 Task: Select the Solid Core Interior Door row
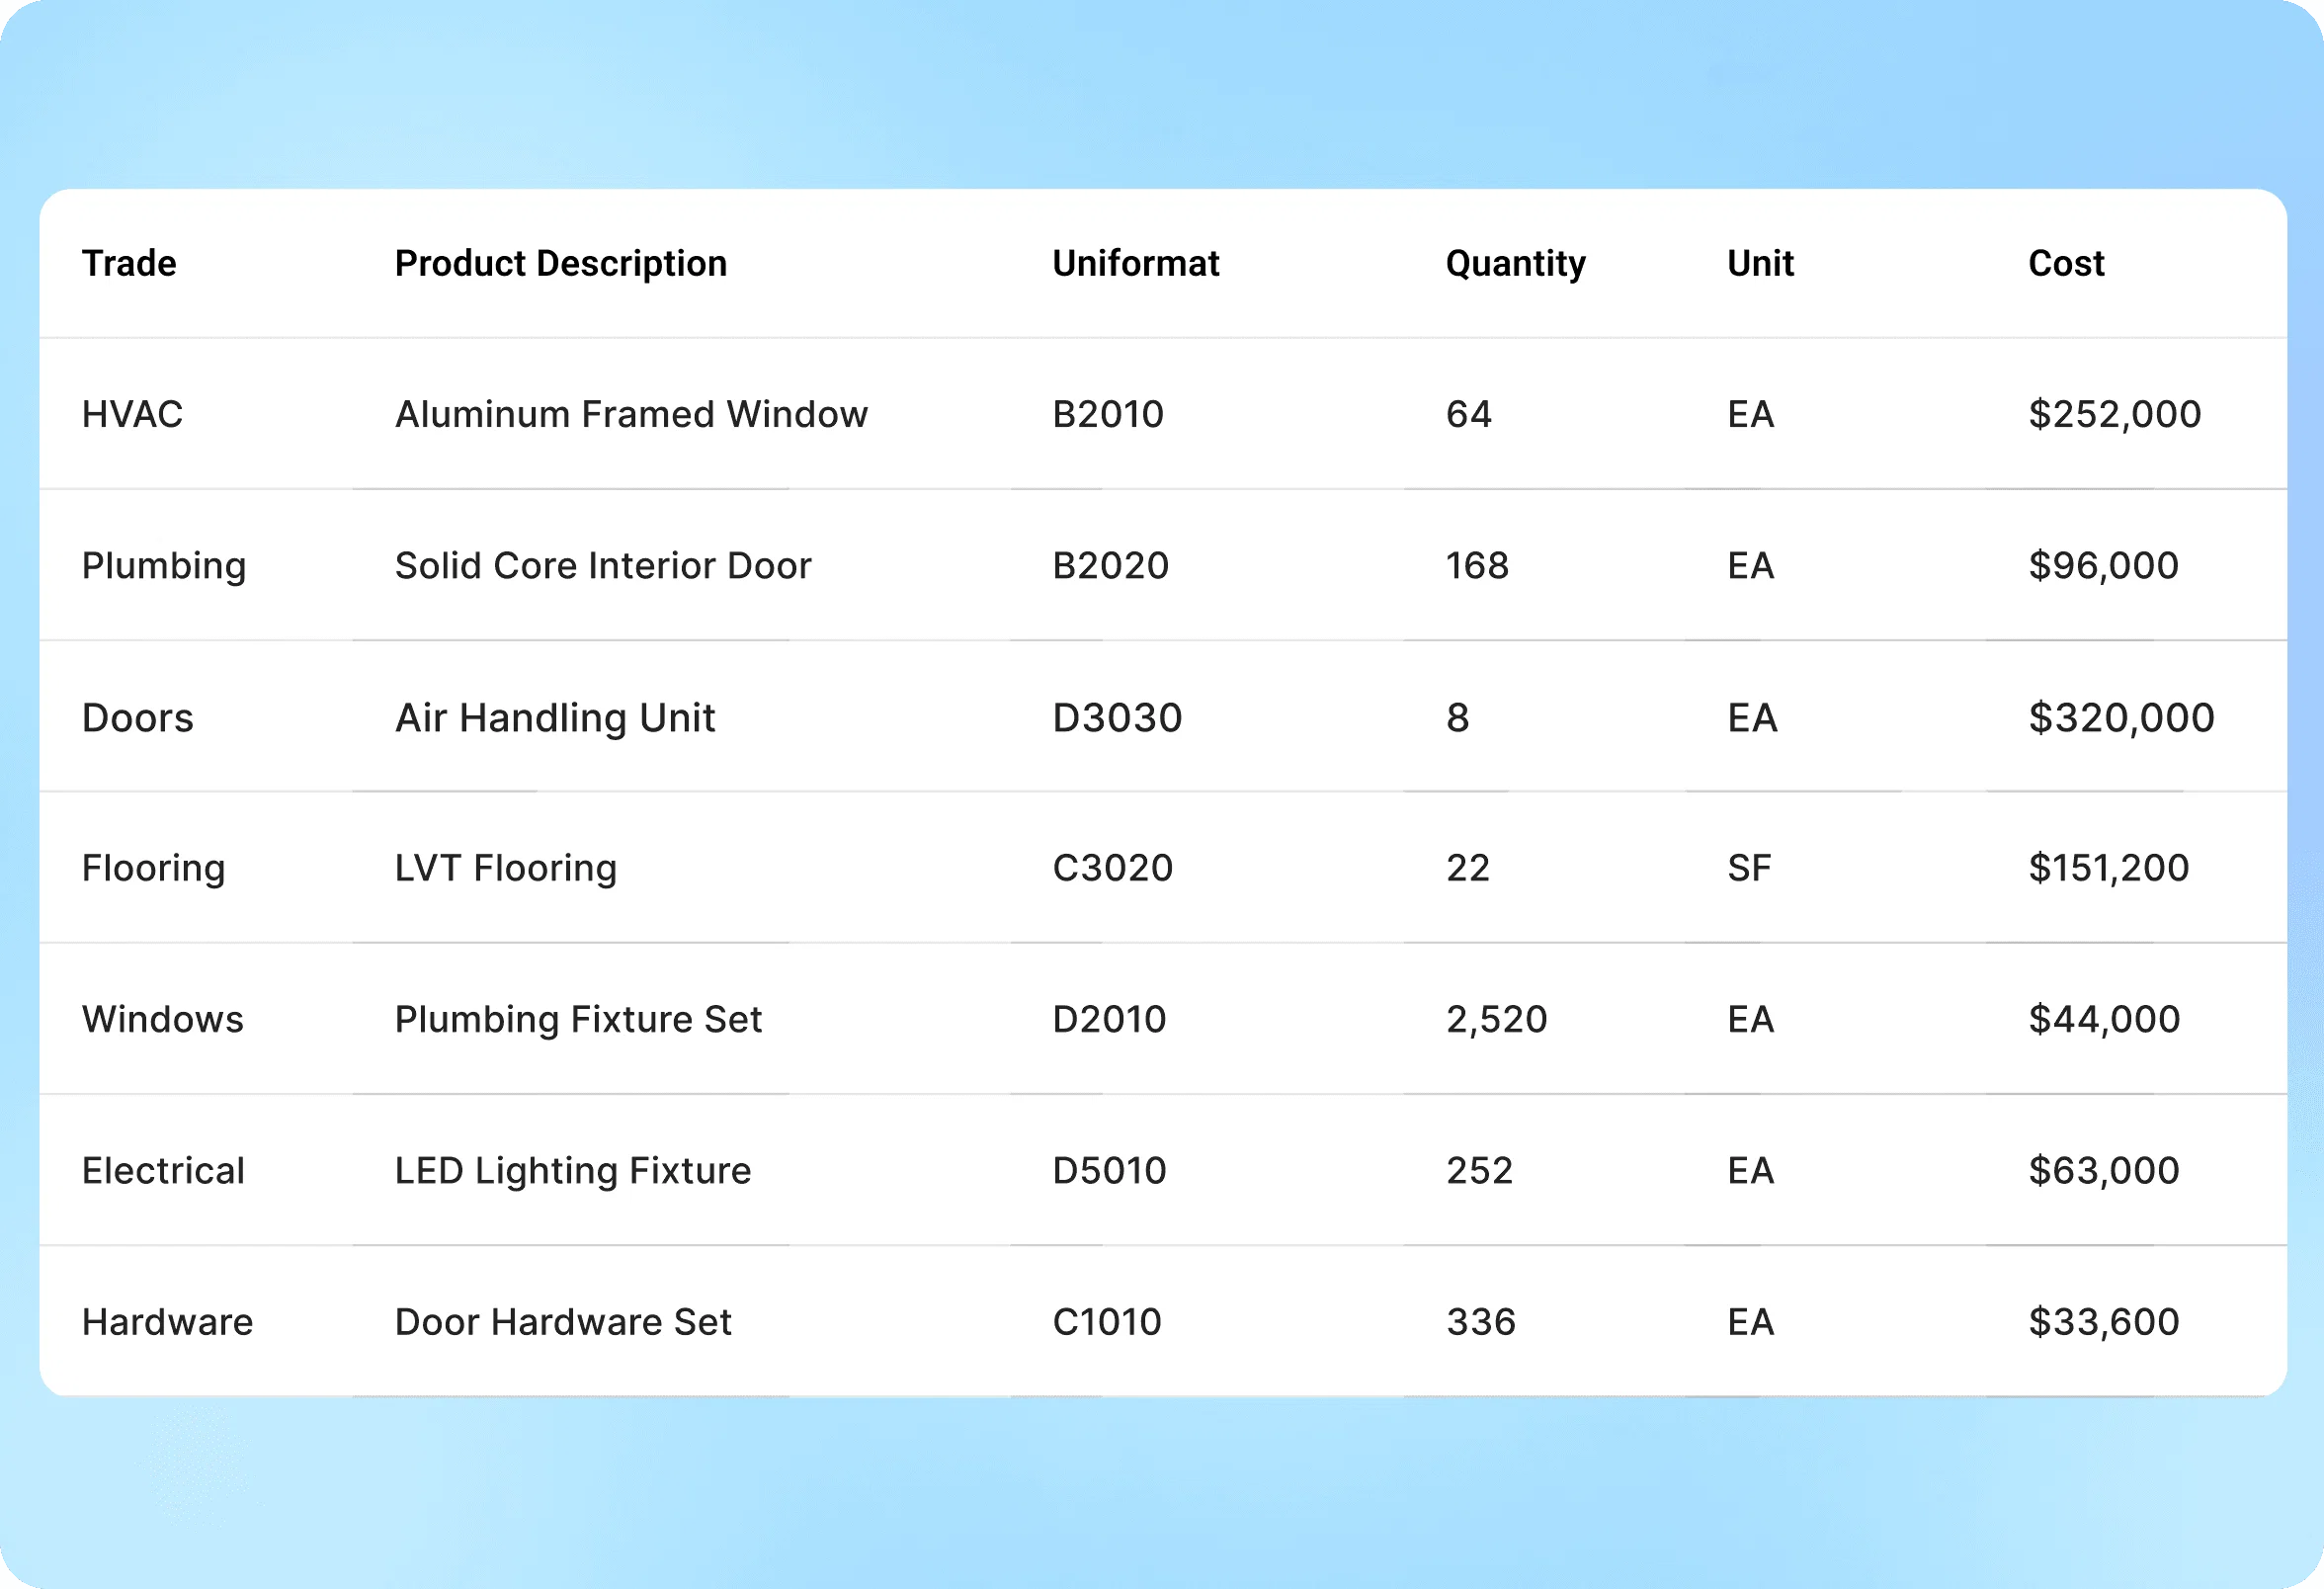click(x=602, y=566)
